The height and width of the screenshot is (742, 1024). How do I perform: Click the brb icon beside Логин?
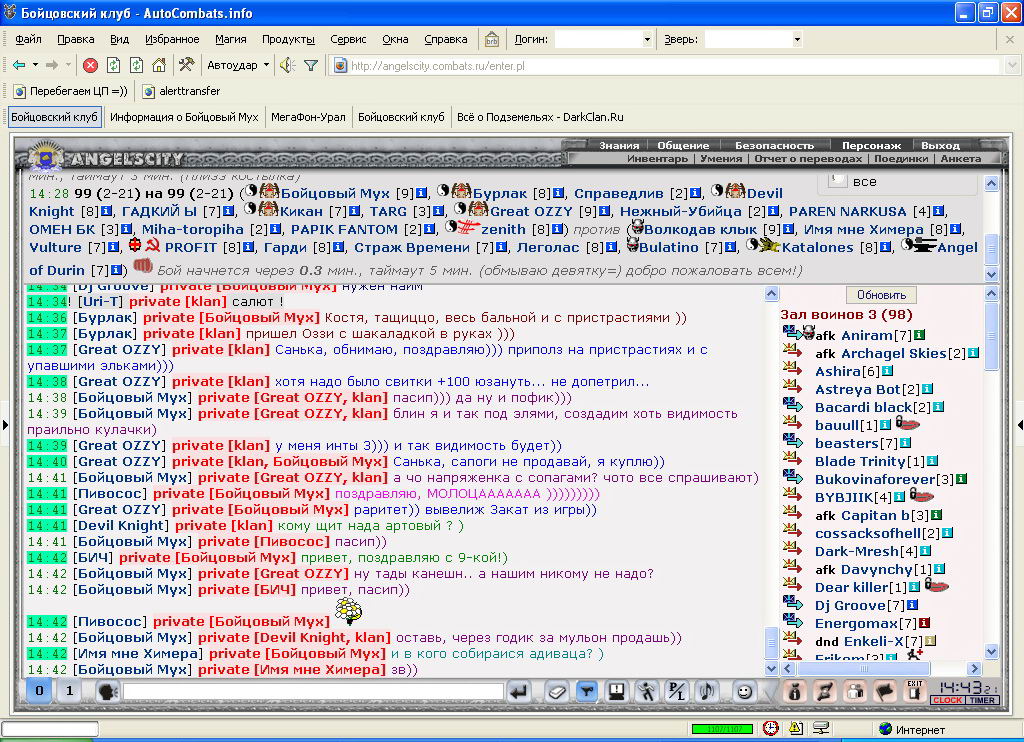coord(492,39)
